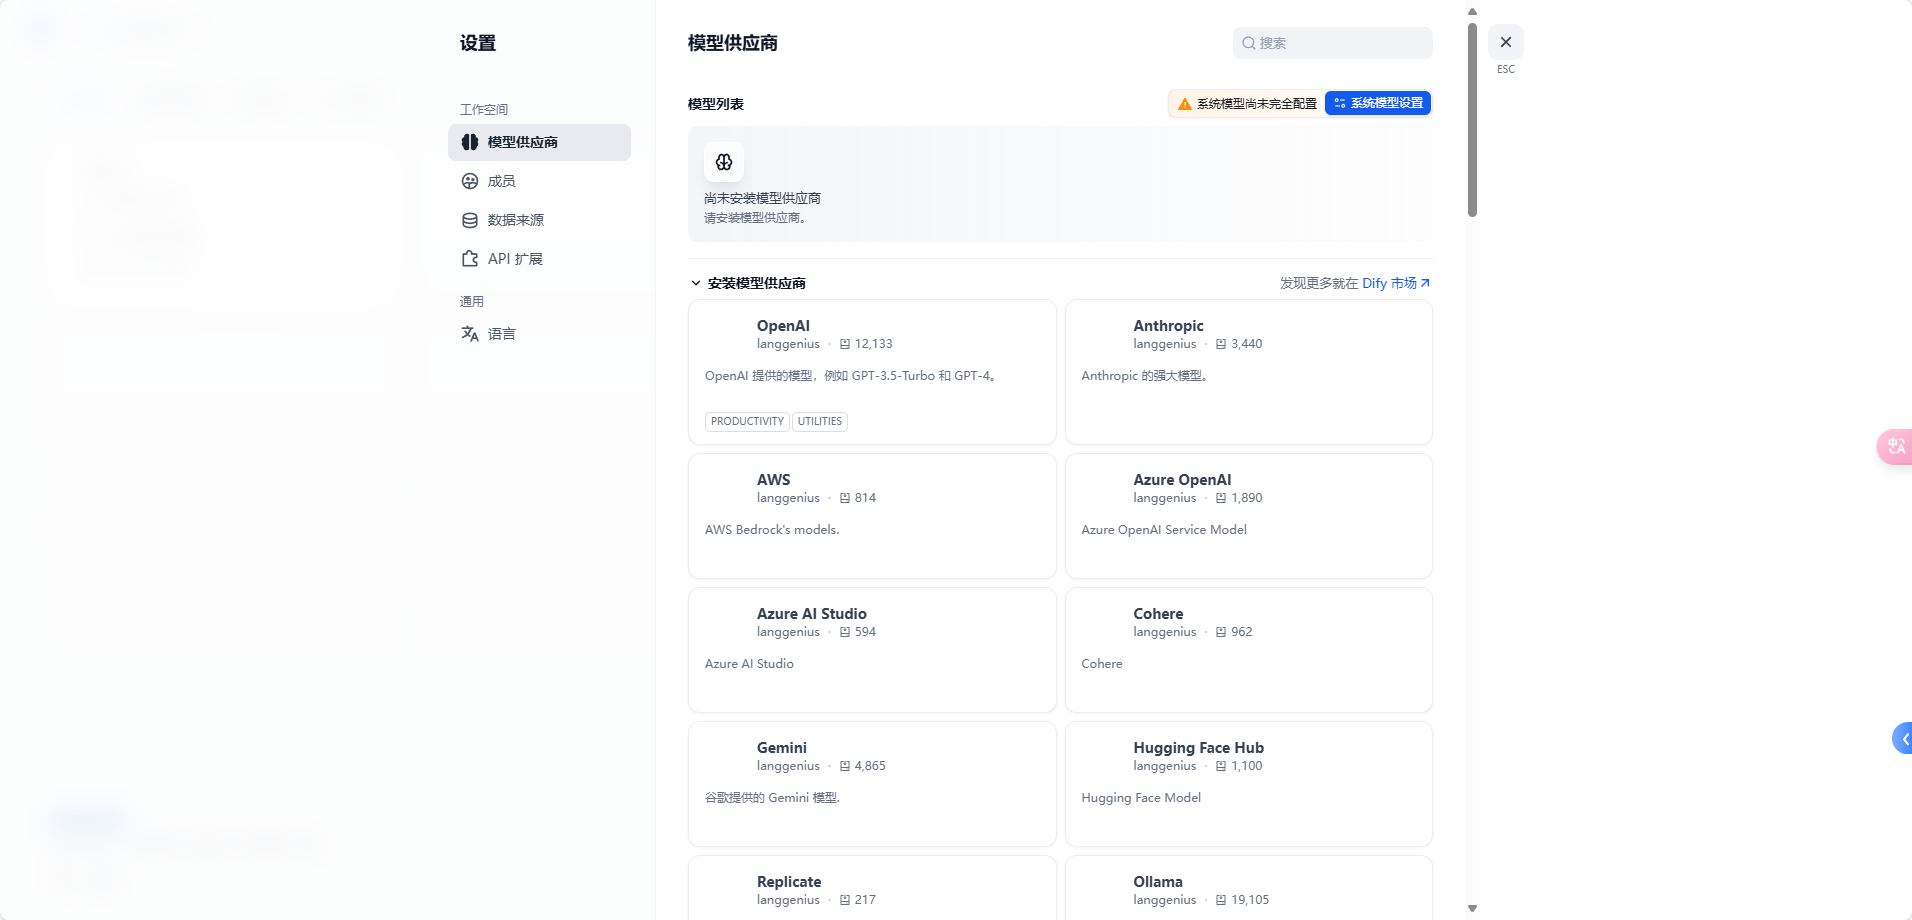Open 成员 members section

pos(539,181)
